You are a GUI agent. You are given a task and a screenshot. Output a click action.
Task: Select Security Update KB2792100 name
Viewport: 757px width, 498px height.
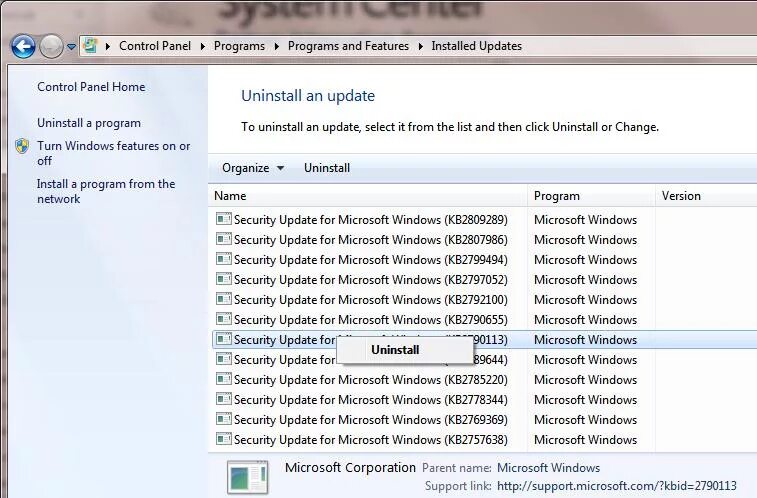tap(371, 300)
